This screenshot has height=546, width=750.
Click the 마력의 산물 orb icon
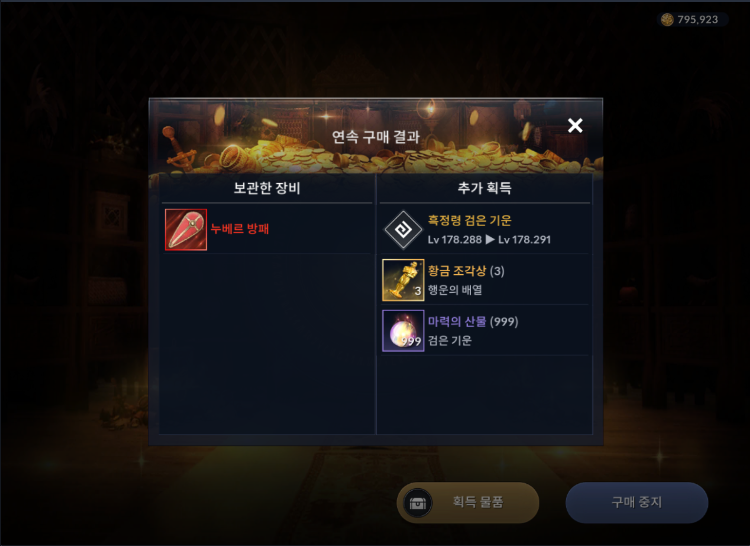pos(403,331)
